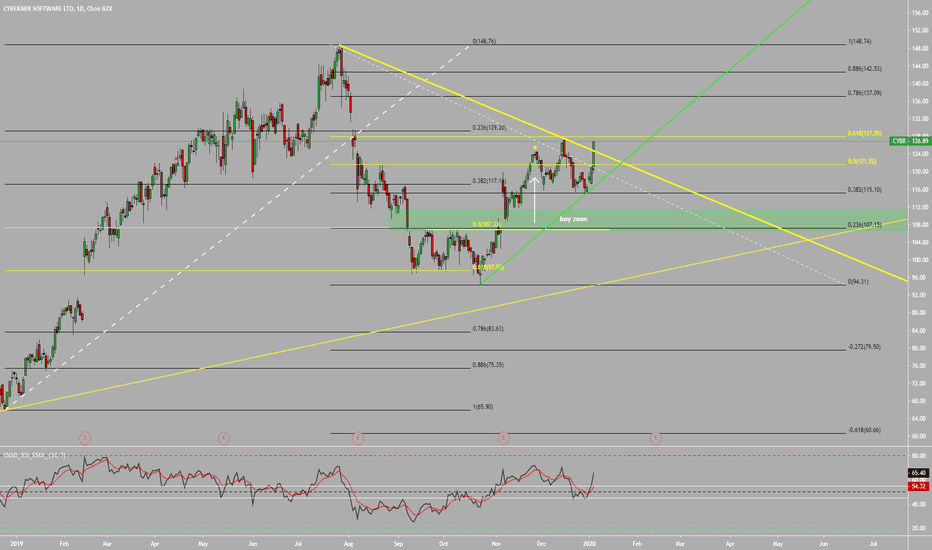Viewport: 932px width, 550px height.
Task: Click yellow Fibonacci label 0.618(127.95)
Action: pyautogui.click(x=864, y=134)
